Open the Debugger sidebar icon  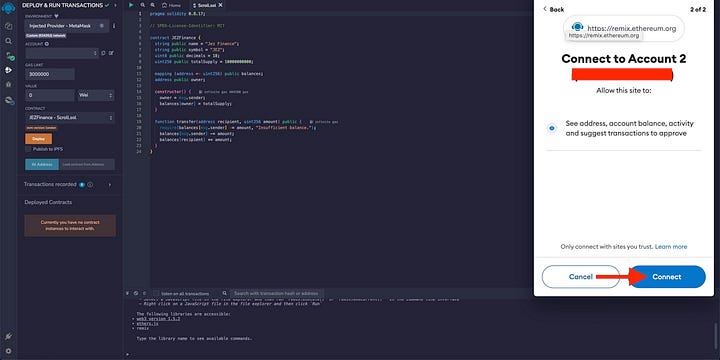(x=8, y=84)
